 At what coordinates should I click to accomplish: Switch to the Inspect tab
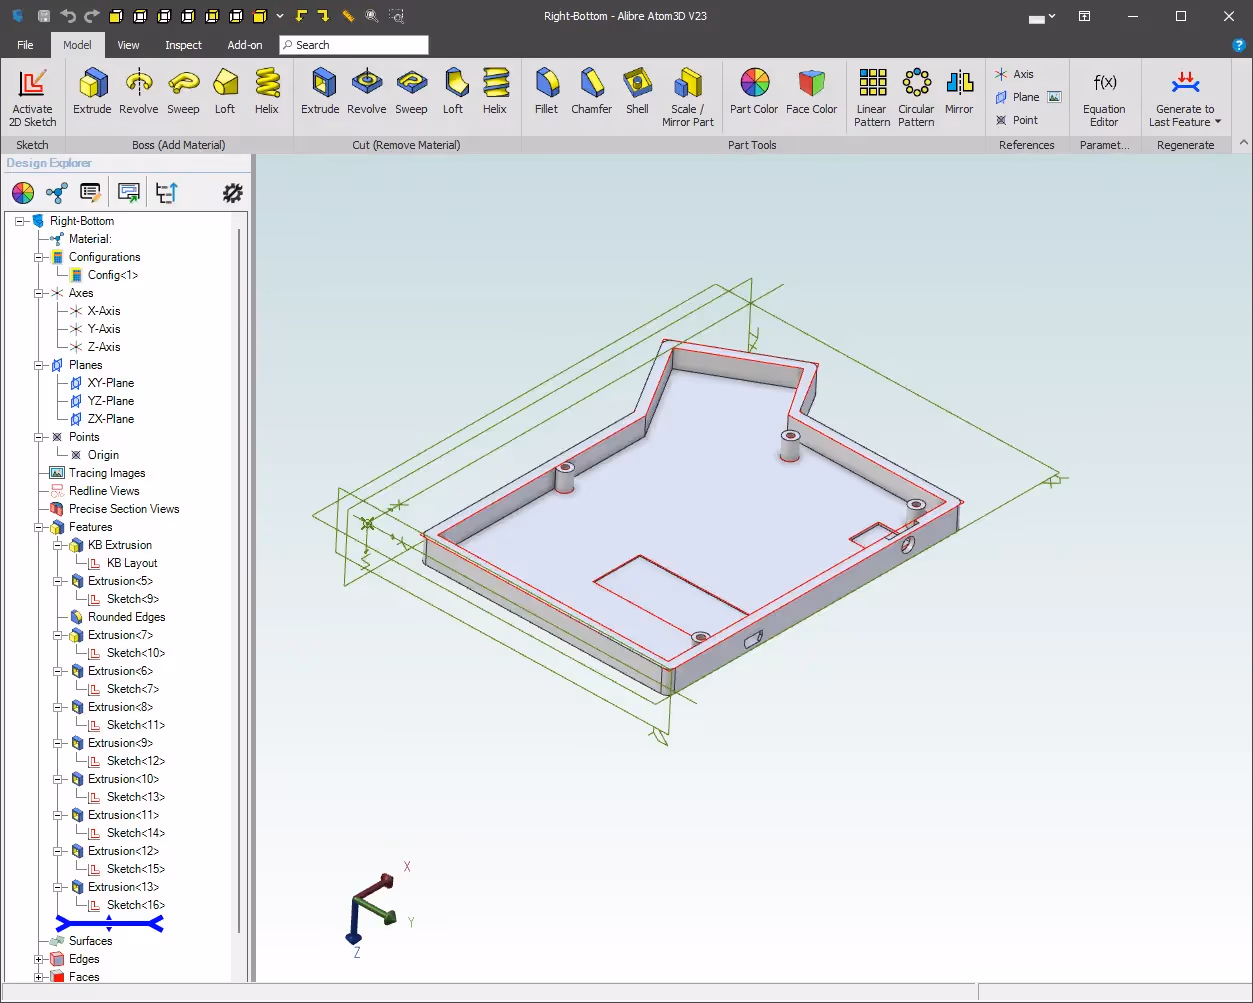[183, 45]
